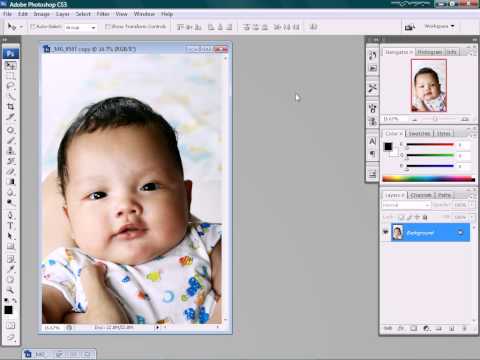The image size is (480, 360).
Task: Open the tool preset picker arrow
Action: [x=21, y=27]
